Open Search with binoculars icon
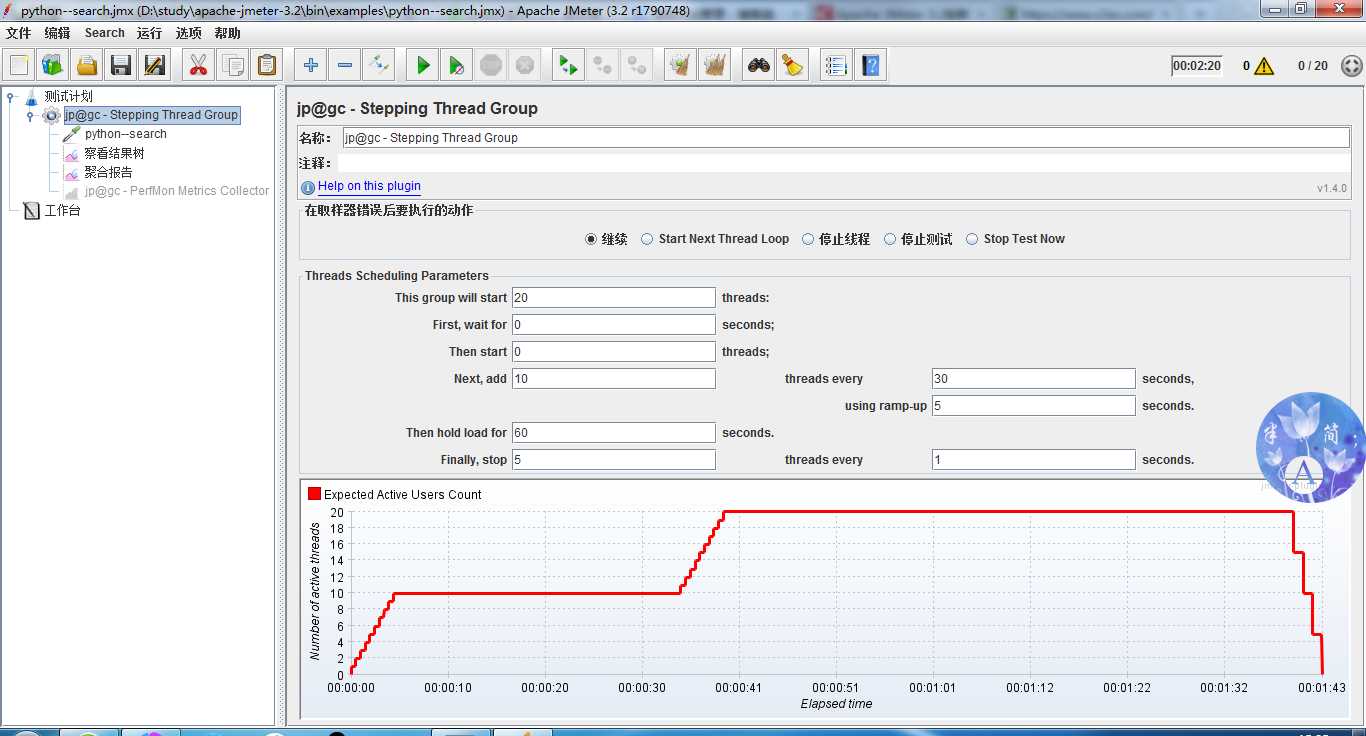 coord(759,66)
